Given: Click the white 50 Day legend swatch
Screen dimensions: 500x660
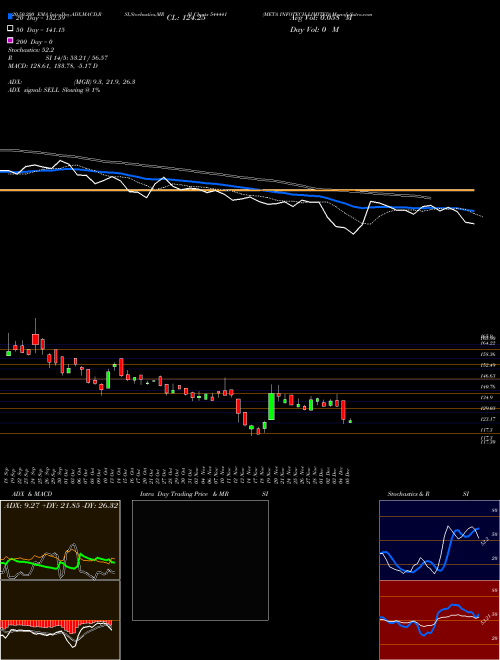Looking at the screenshot, I should tap(11, 28).
